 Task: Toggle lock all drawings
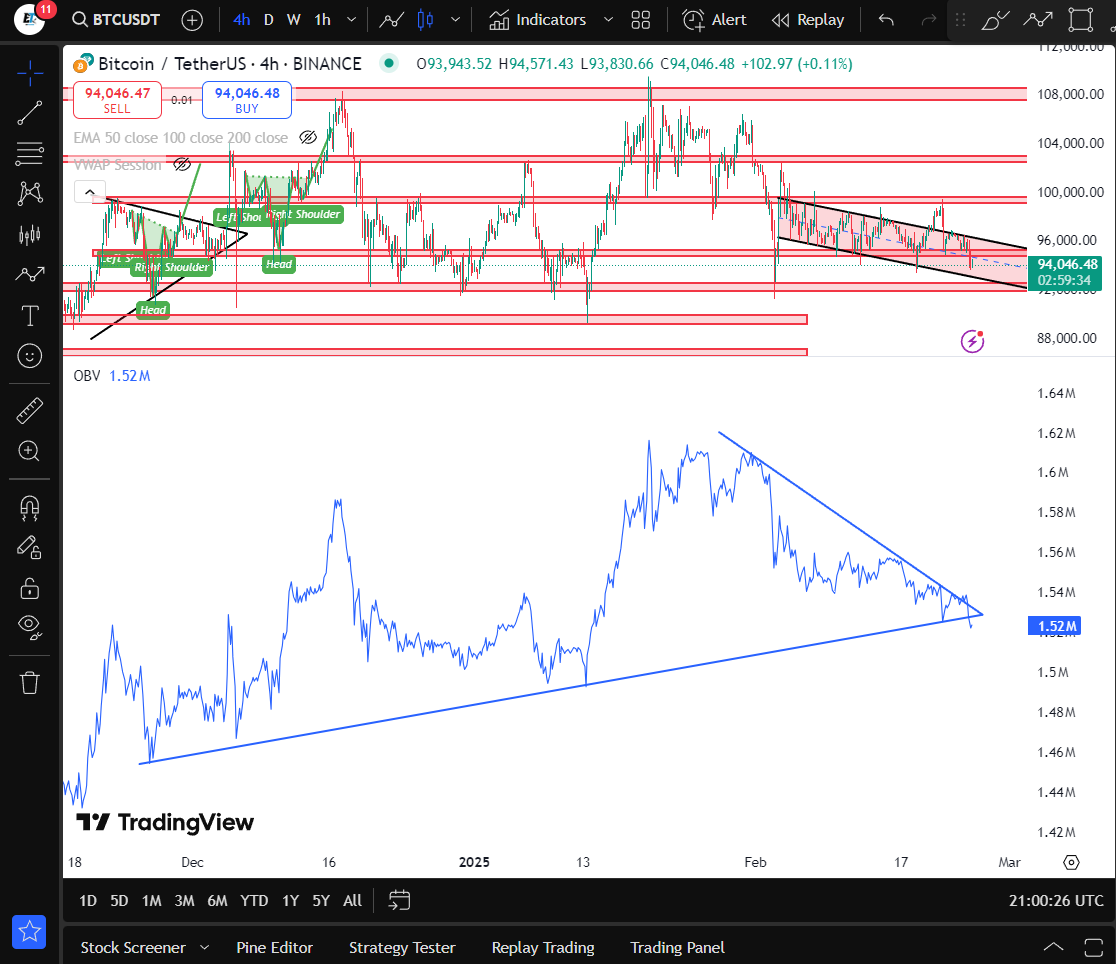[30, 588]
